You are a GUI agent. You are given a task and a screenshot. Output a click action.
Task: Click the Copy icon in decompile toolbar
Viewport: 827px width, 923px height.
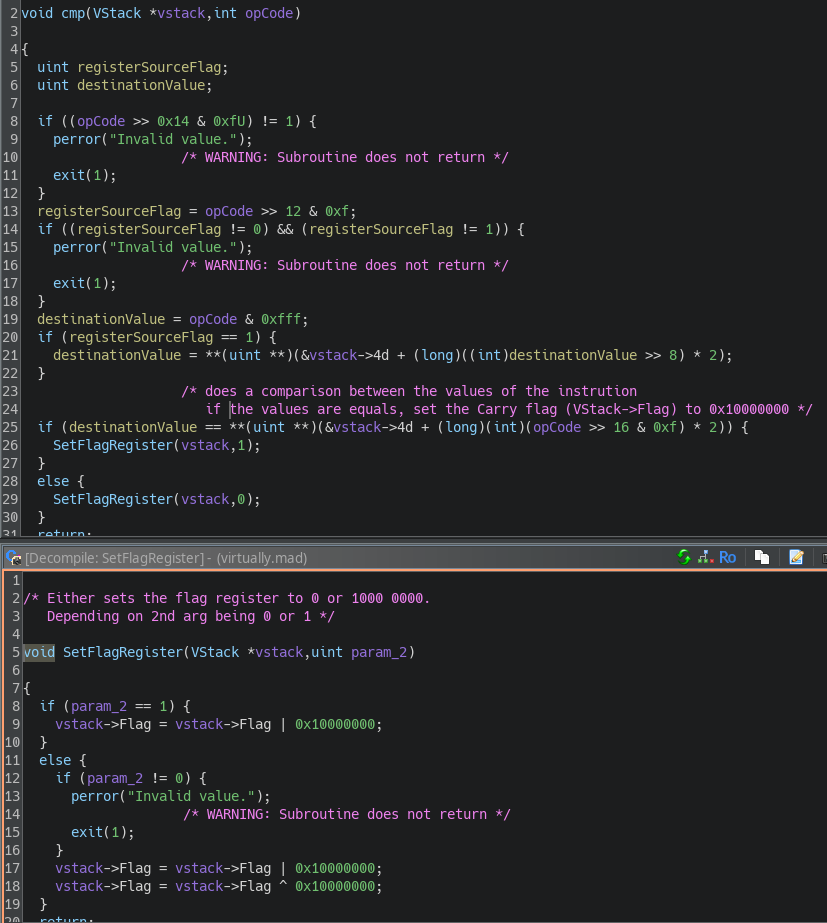[762, 558]
